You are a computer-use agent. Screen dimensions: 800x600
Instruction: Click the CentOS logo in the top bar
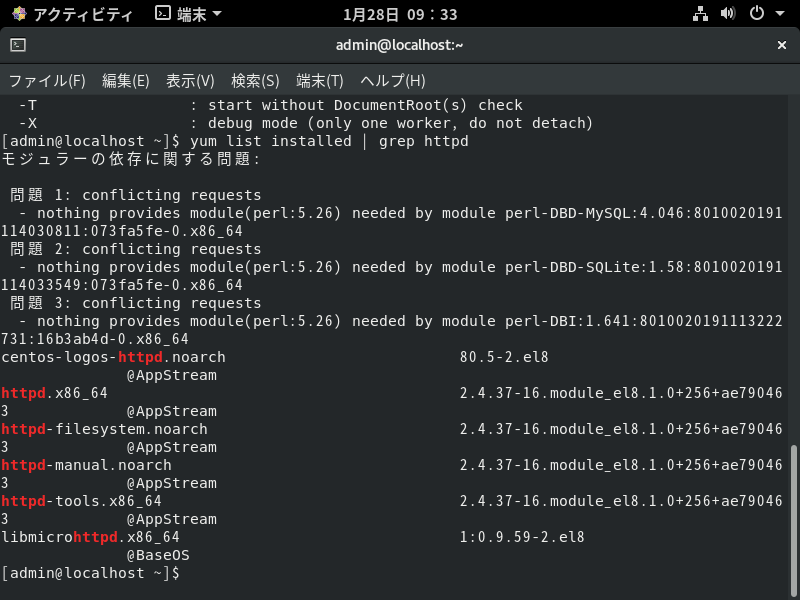tap(19, 14)
